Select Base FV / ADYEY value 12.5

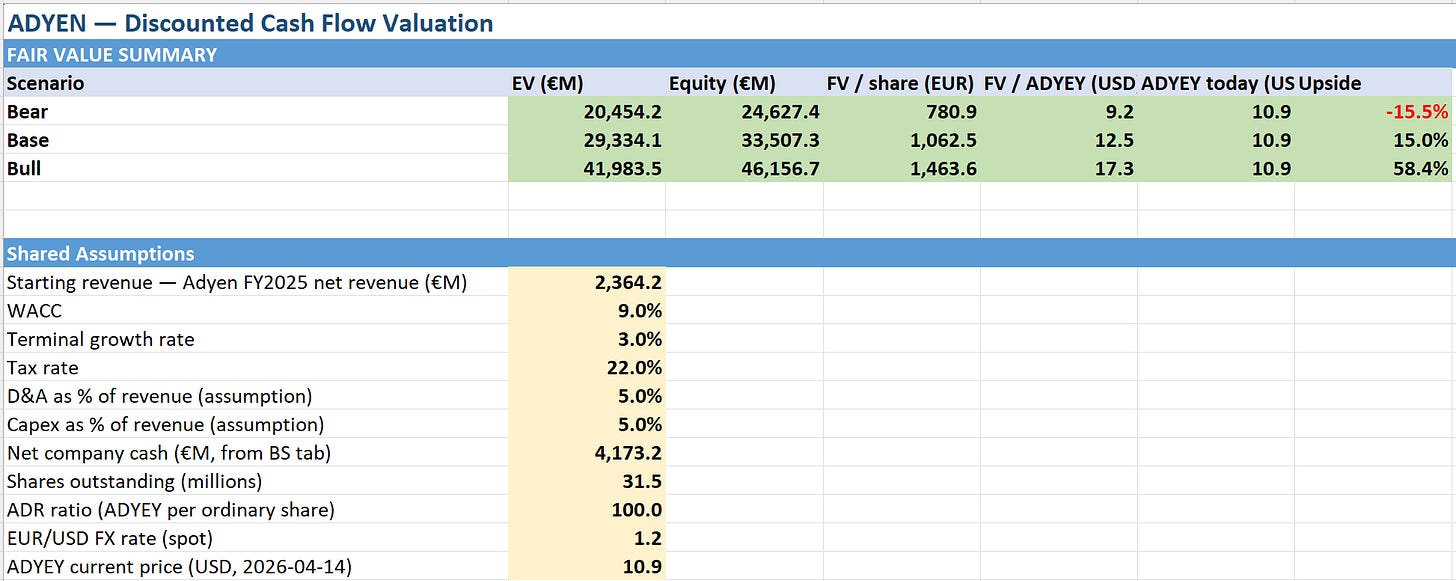(x=1059, y=140)
